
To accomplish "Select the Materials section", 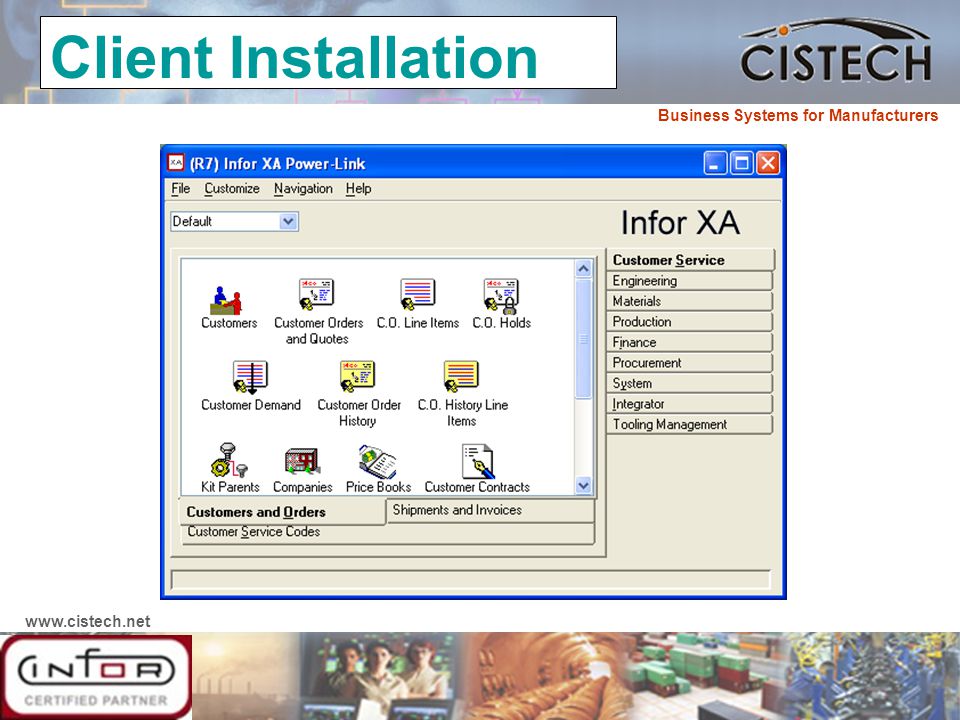I will [689, 301].
